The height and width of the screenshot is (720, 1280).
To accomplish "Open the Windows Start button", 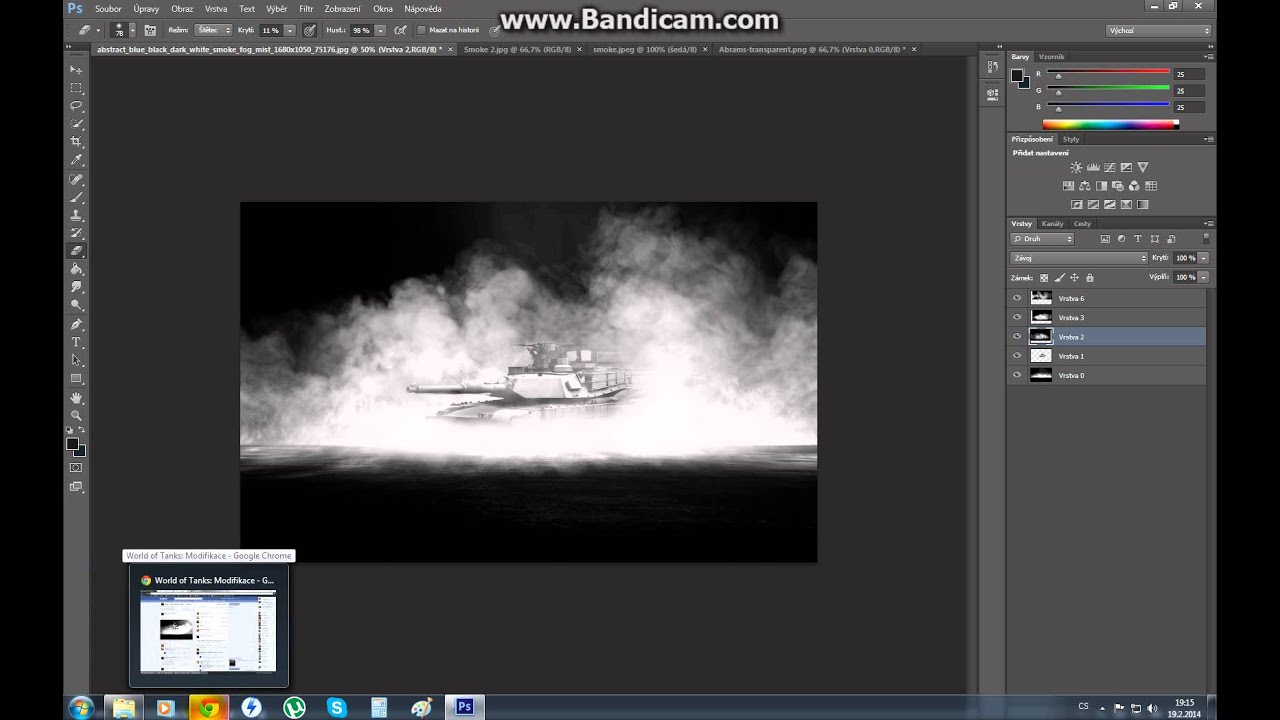I will (x=81, y=707).
